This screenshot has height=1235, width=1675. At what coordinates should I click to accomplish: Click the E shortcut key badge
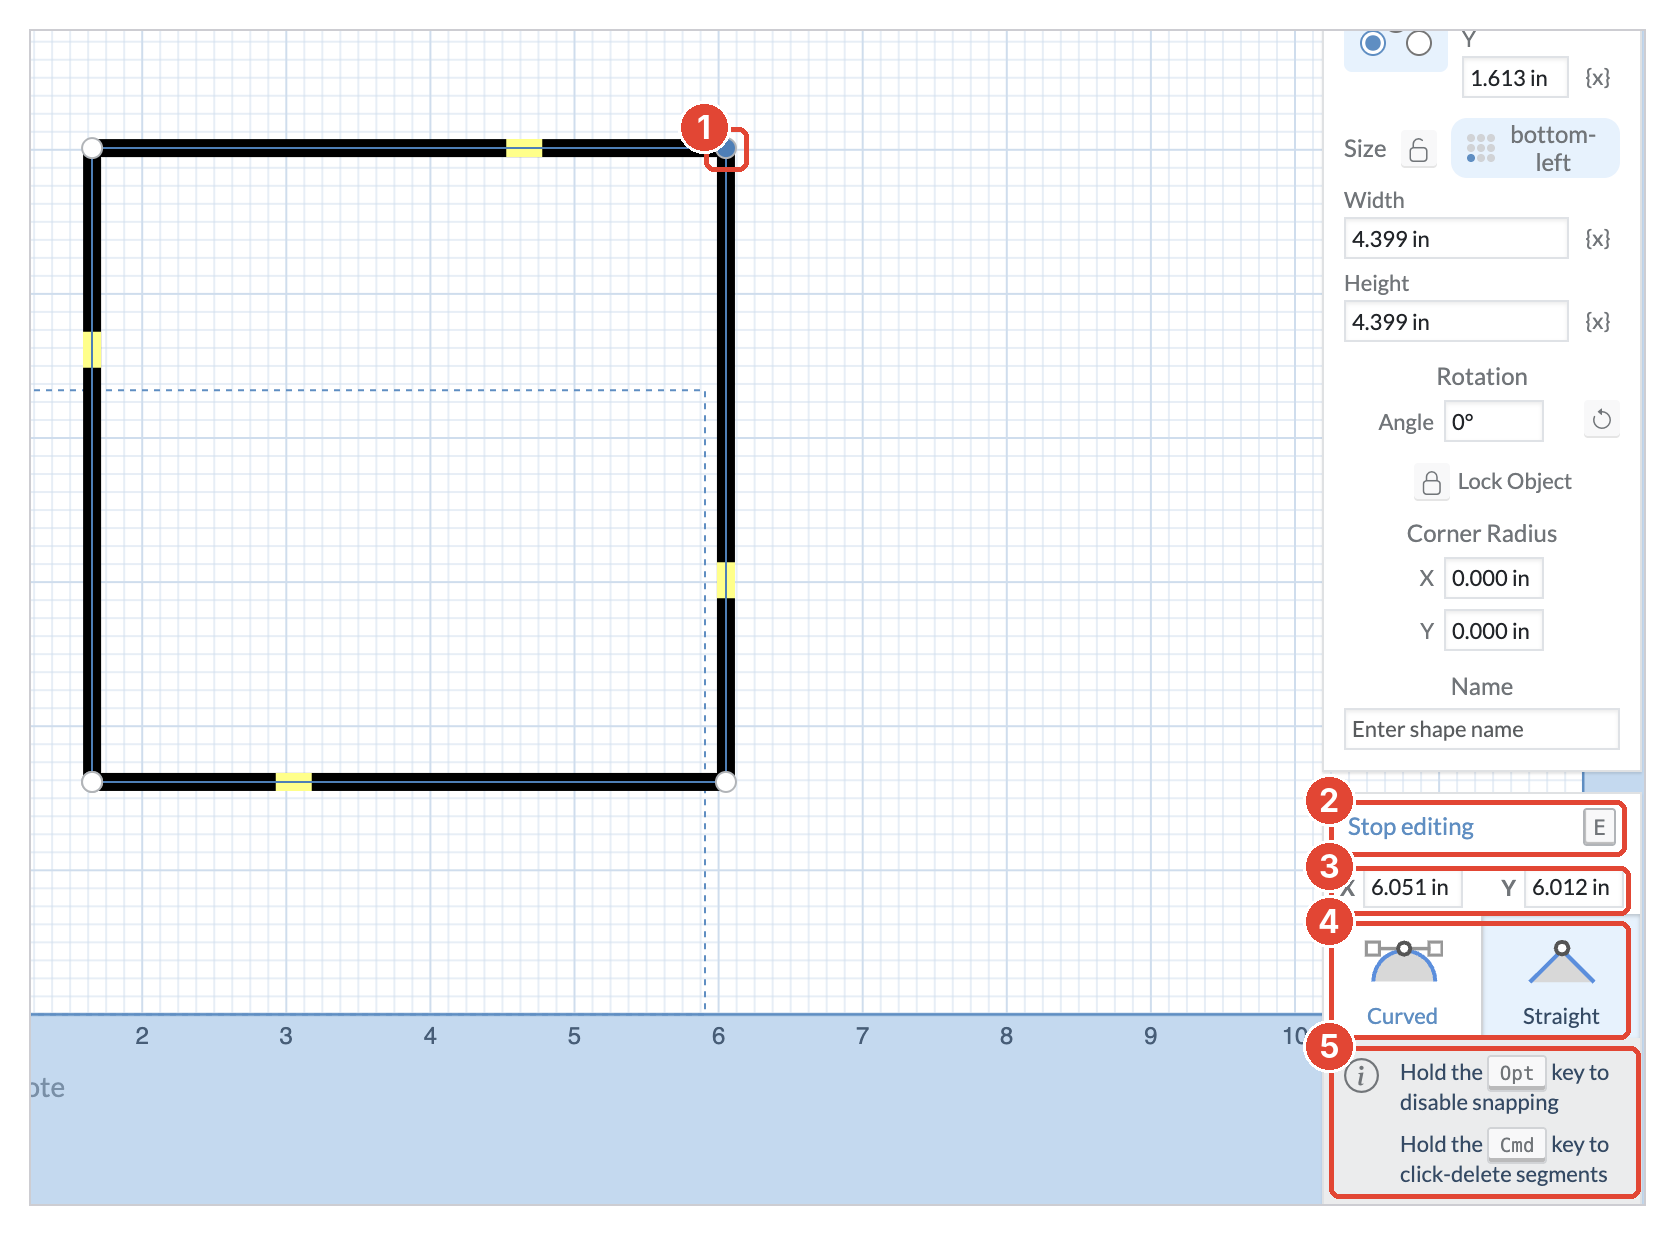click(1599, 827)
